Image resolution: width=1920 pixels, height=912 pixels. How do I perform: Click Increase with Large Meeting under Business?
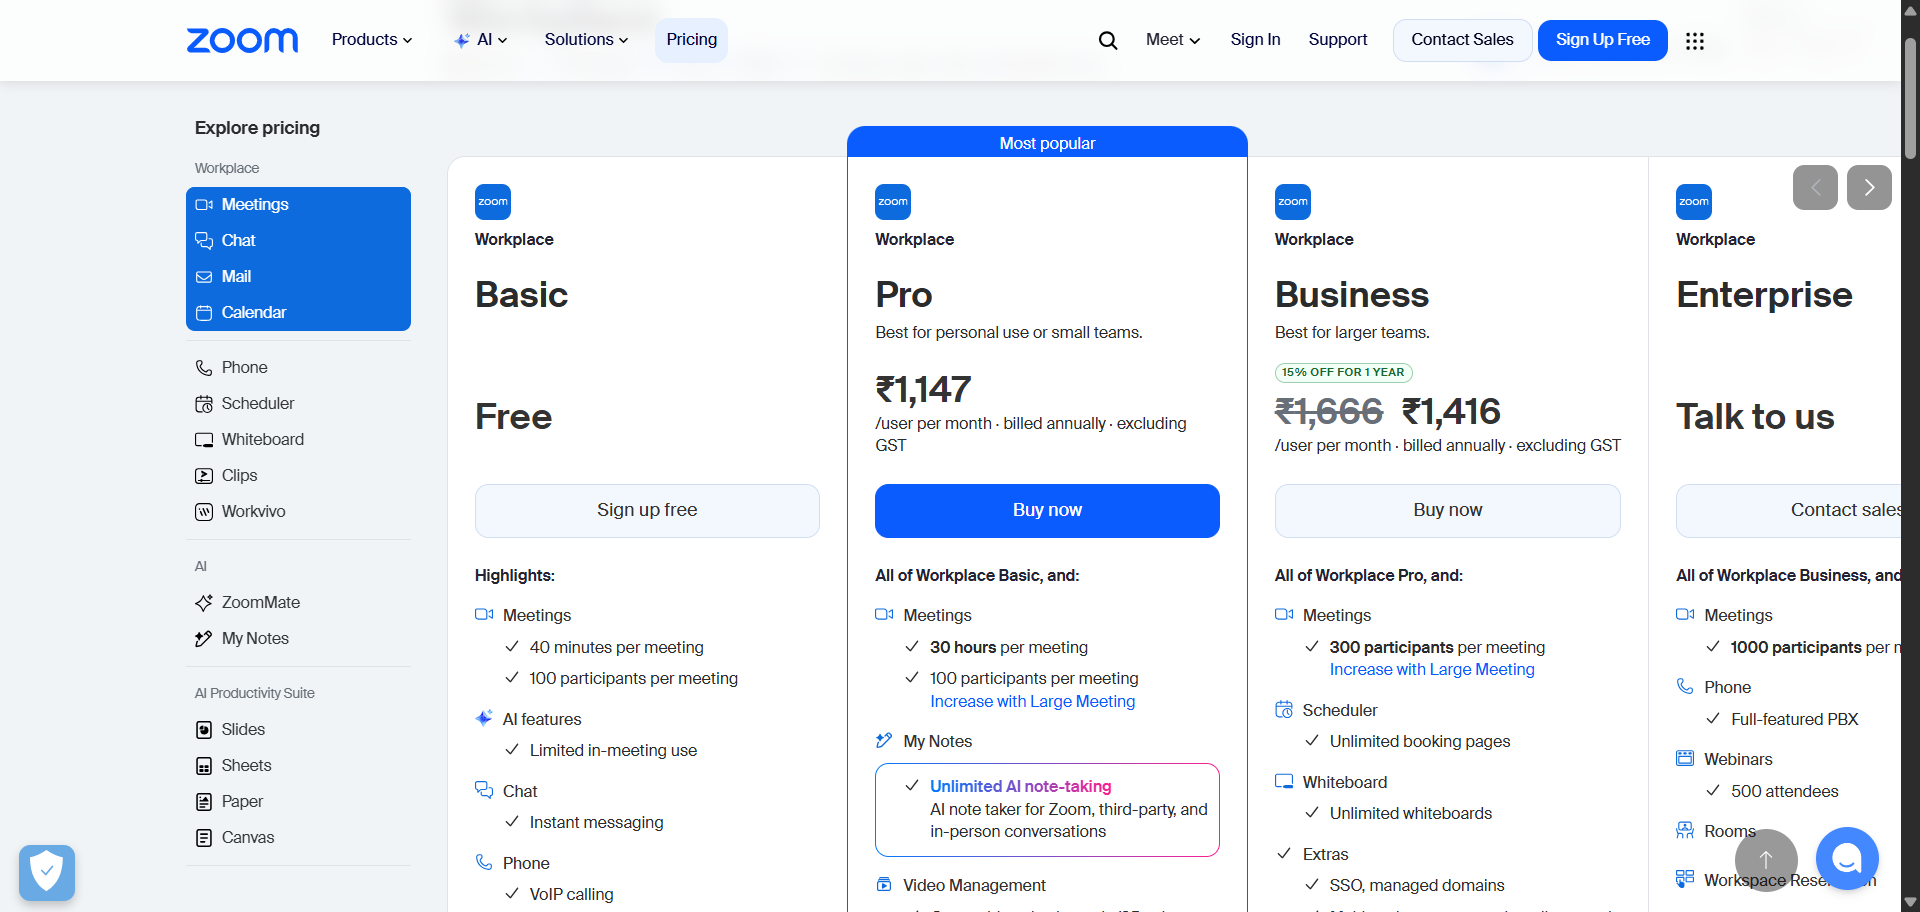pyautogui.click(x=1432, y=670)
